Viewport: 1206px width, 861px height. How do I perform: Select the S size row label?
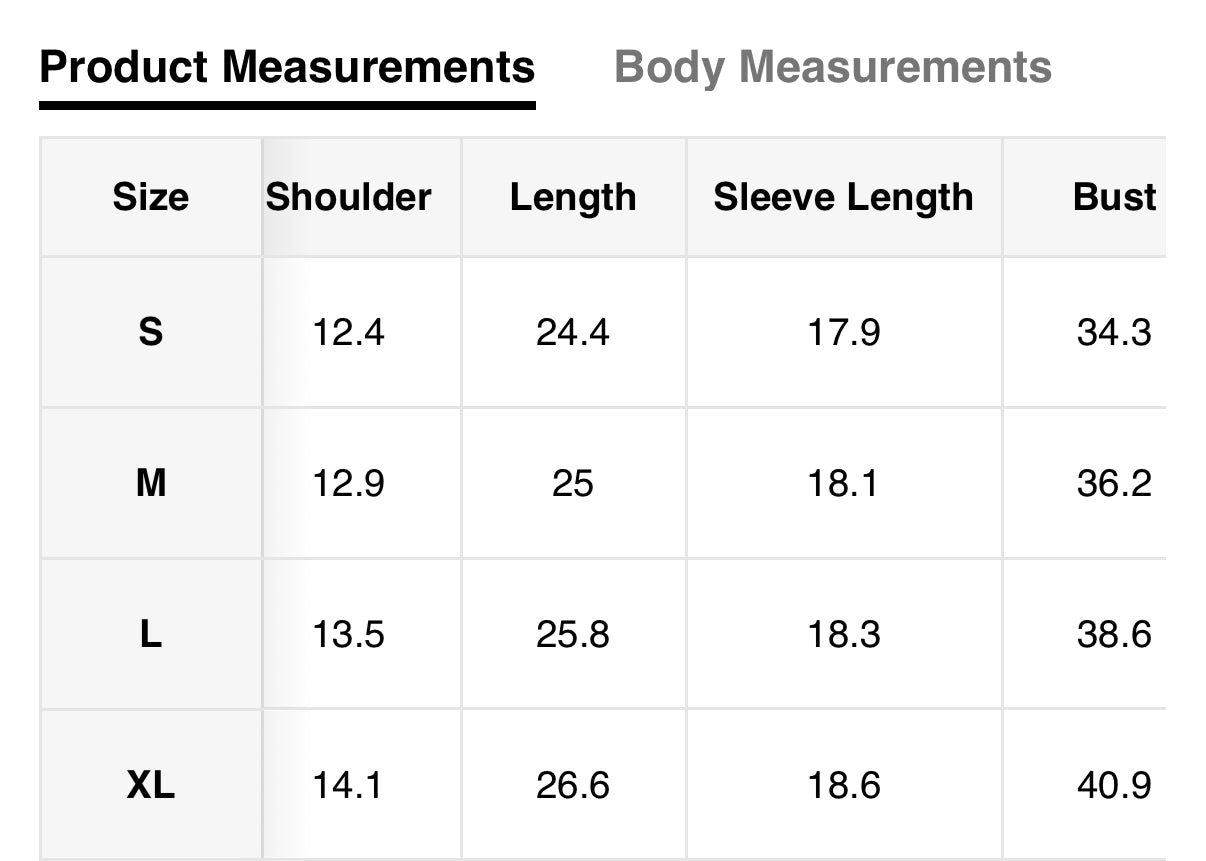point(150,332)
